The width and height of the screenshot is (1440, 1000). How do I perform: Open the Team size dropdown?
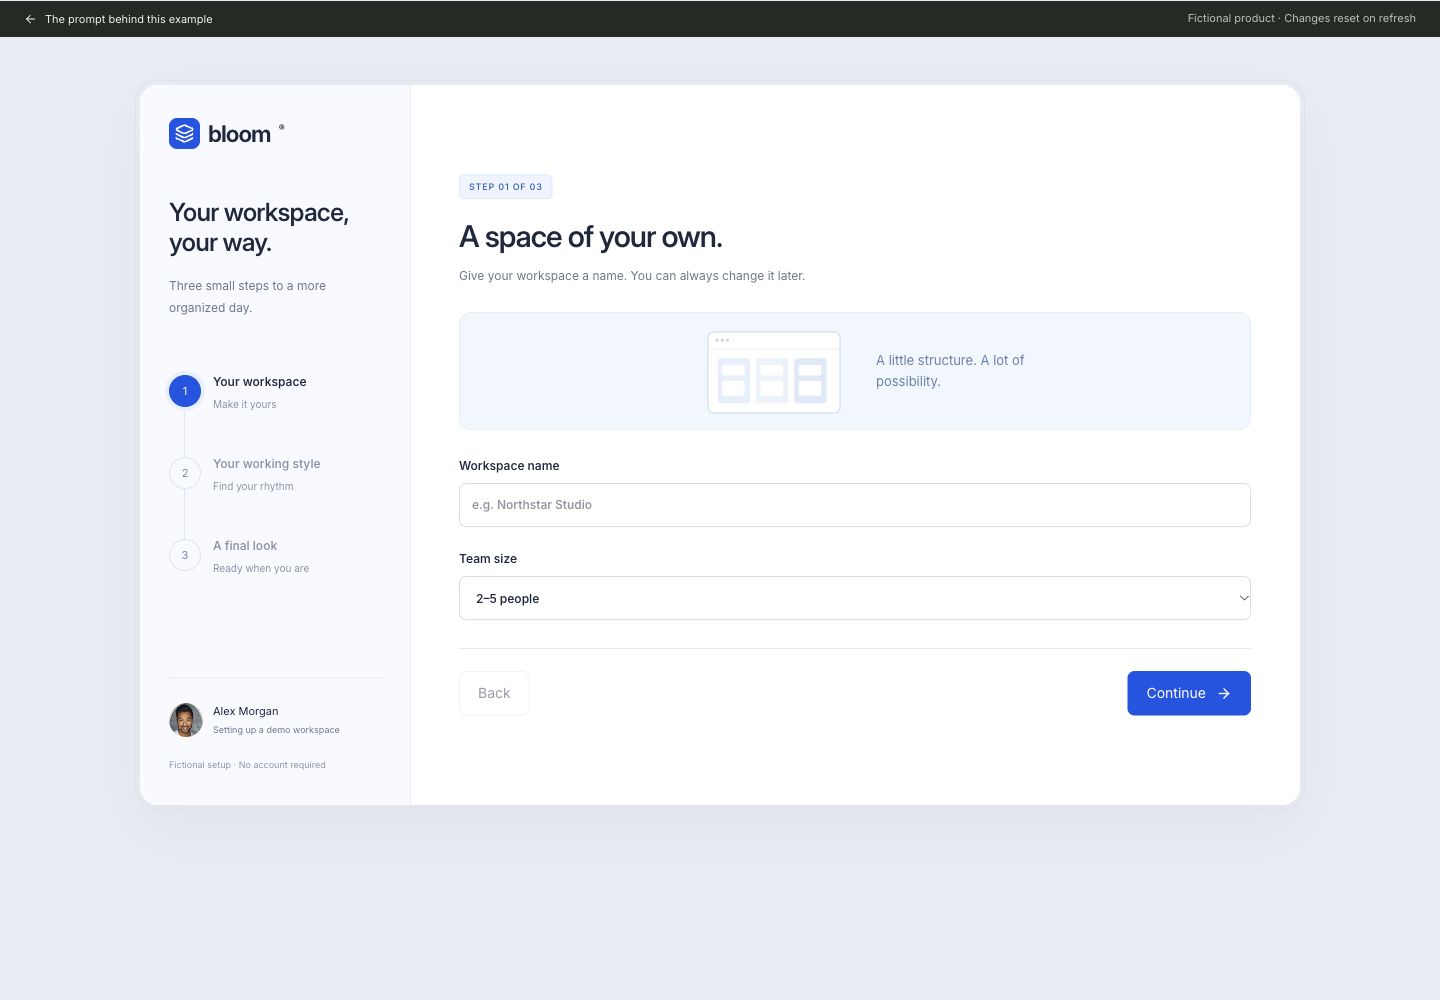(x=855, y=598)
